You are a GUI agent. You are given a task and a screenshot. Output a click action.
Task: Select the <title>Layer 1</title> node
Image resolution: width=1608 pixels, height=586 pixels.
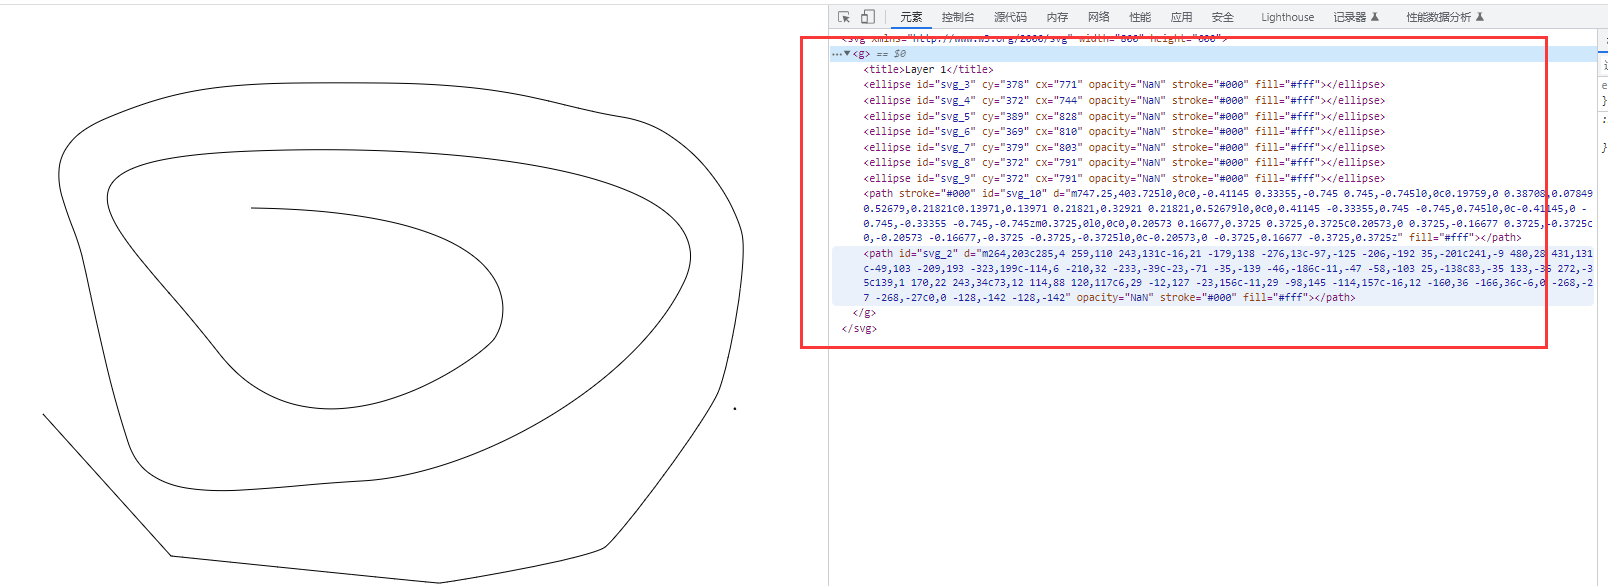(929, 69)
